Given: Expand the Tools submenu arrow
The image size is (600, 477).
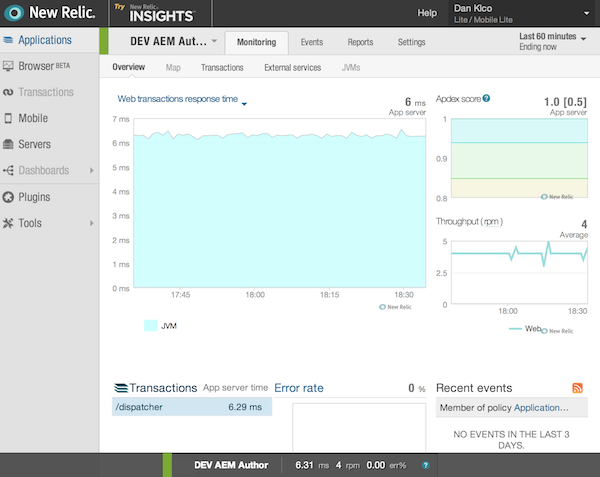Looking at the screenshot, I should point(91,223).
